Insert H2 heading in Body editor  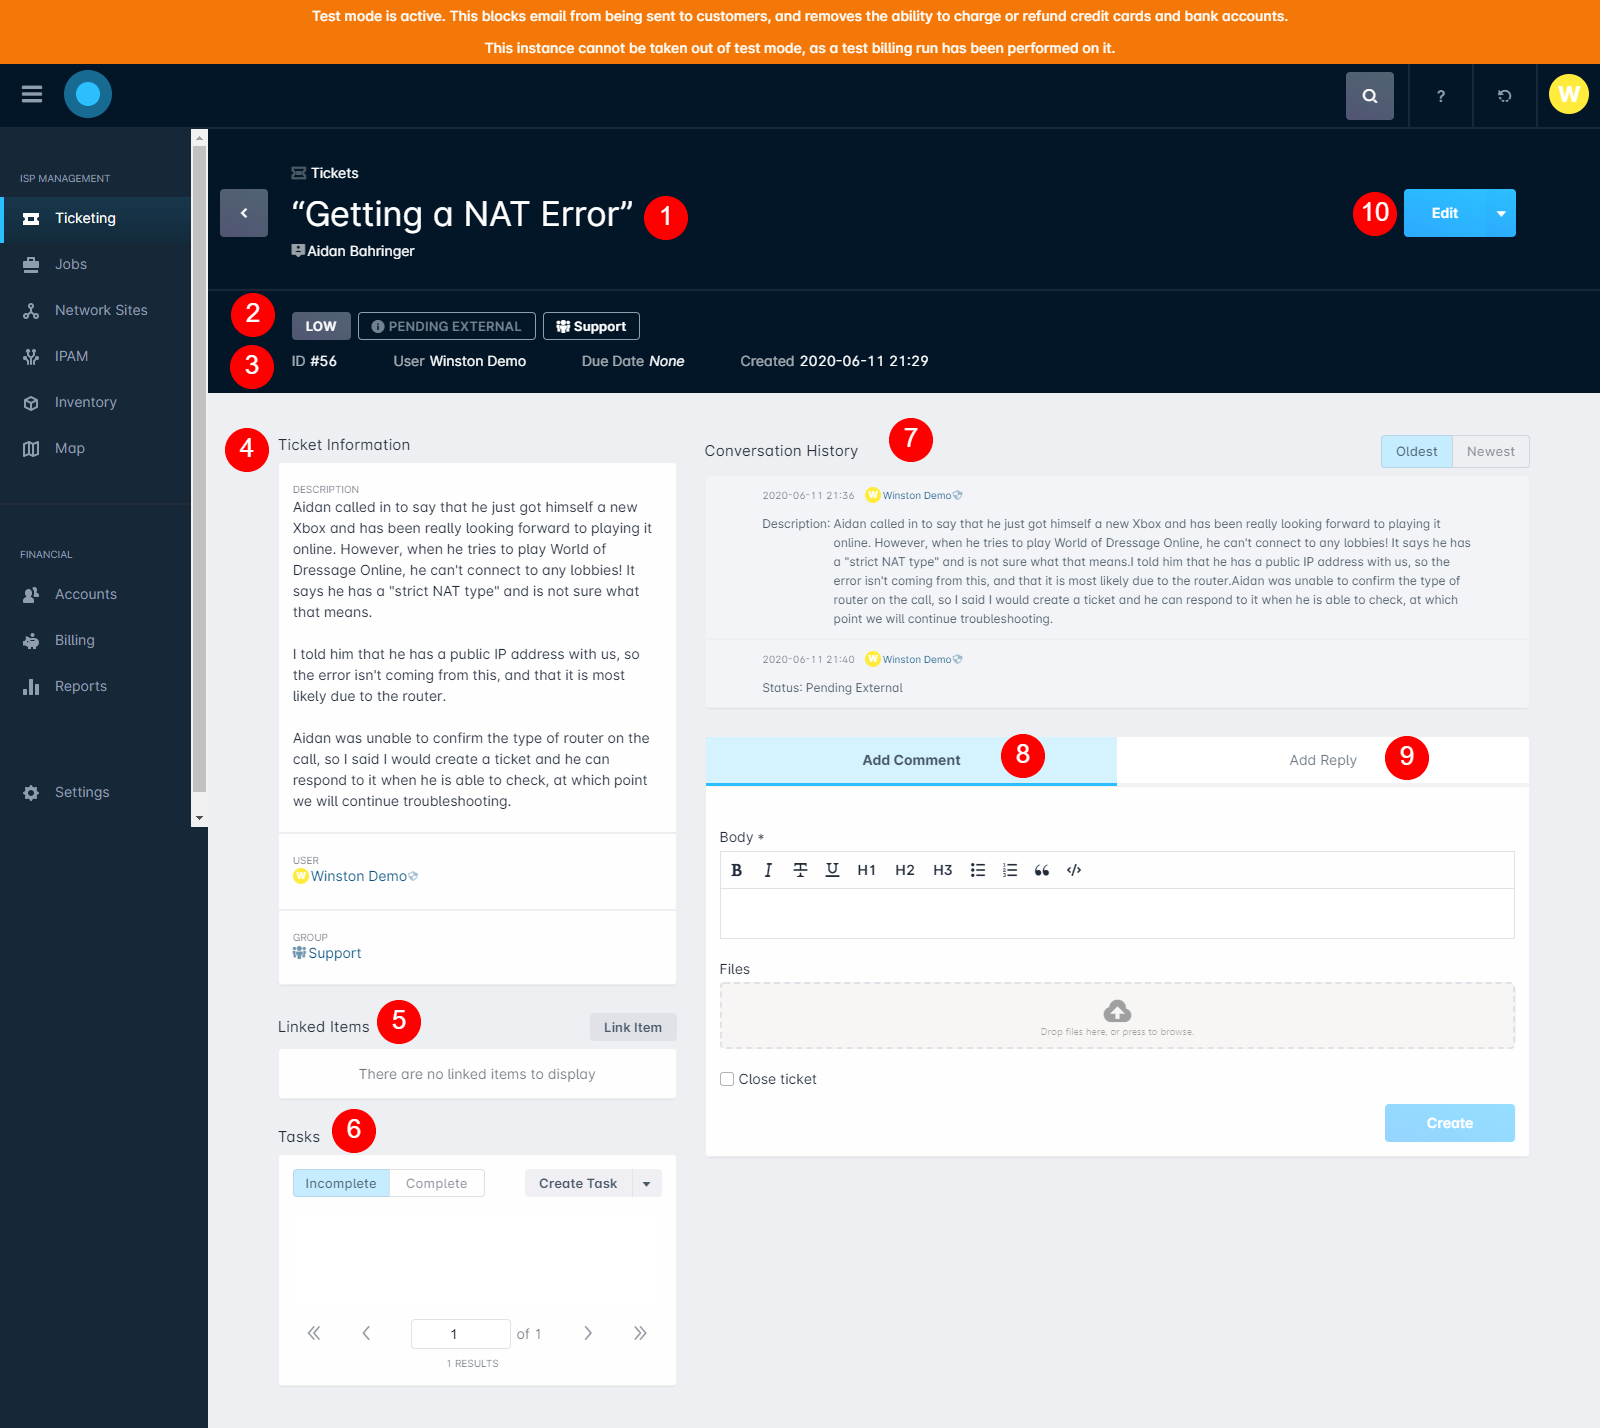coord(905,870)
